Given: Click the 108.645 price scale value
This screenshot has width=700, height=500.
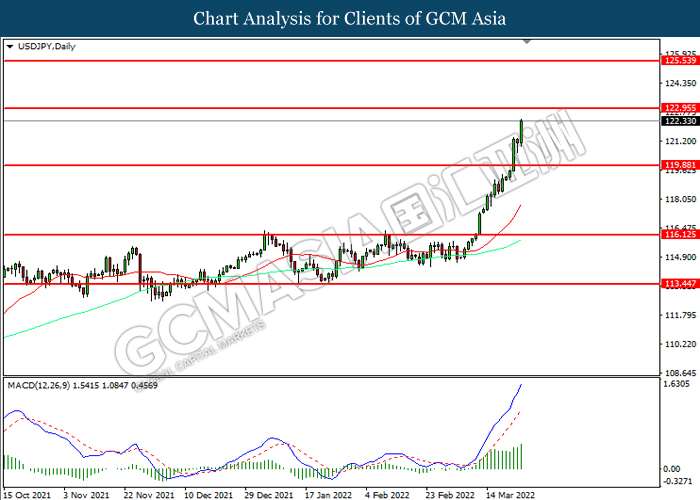Looking at the screenshot, I should 680,373.
